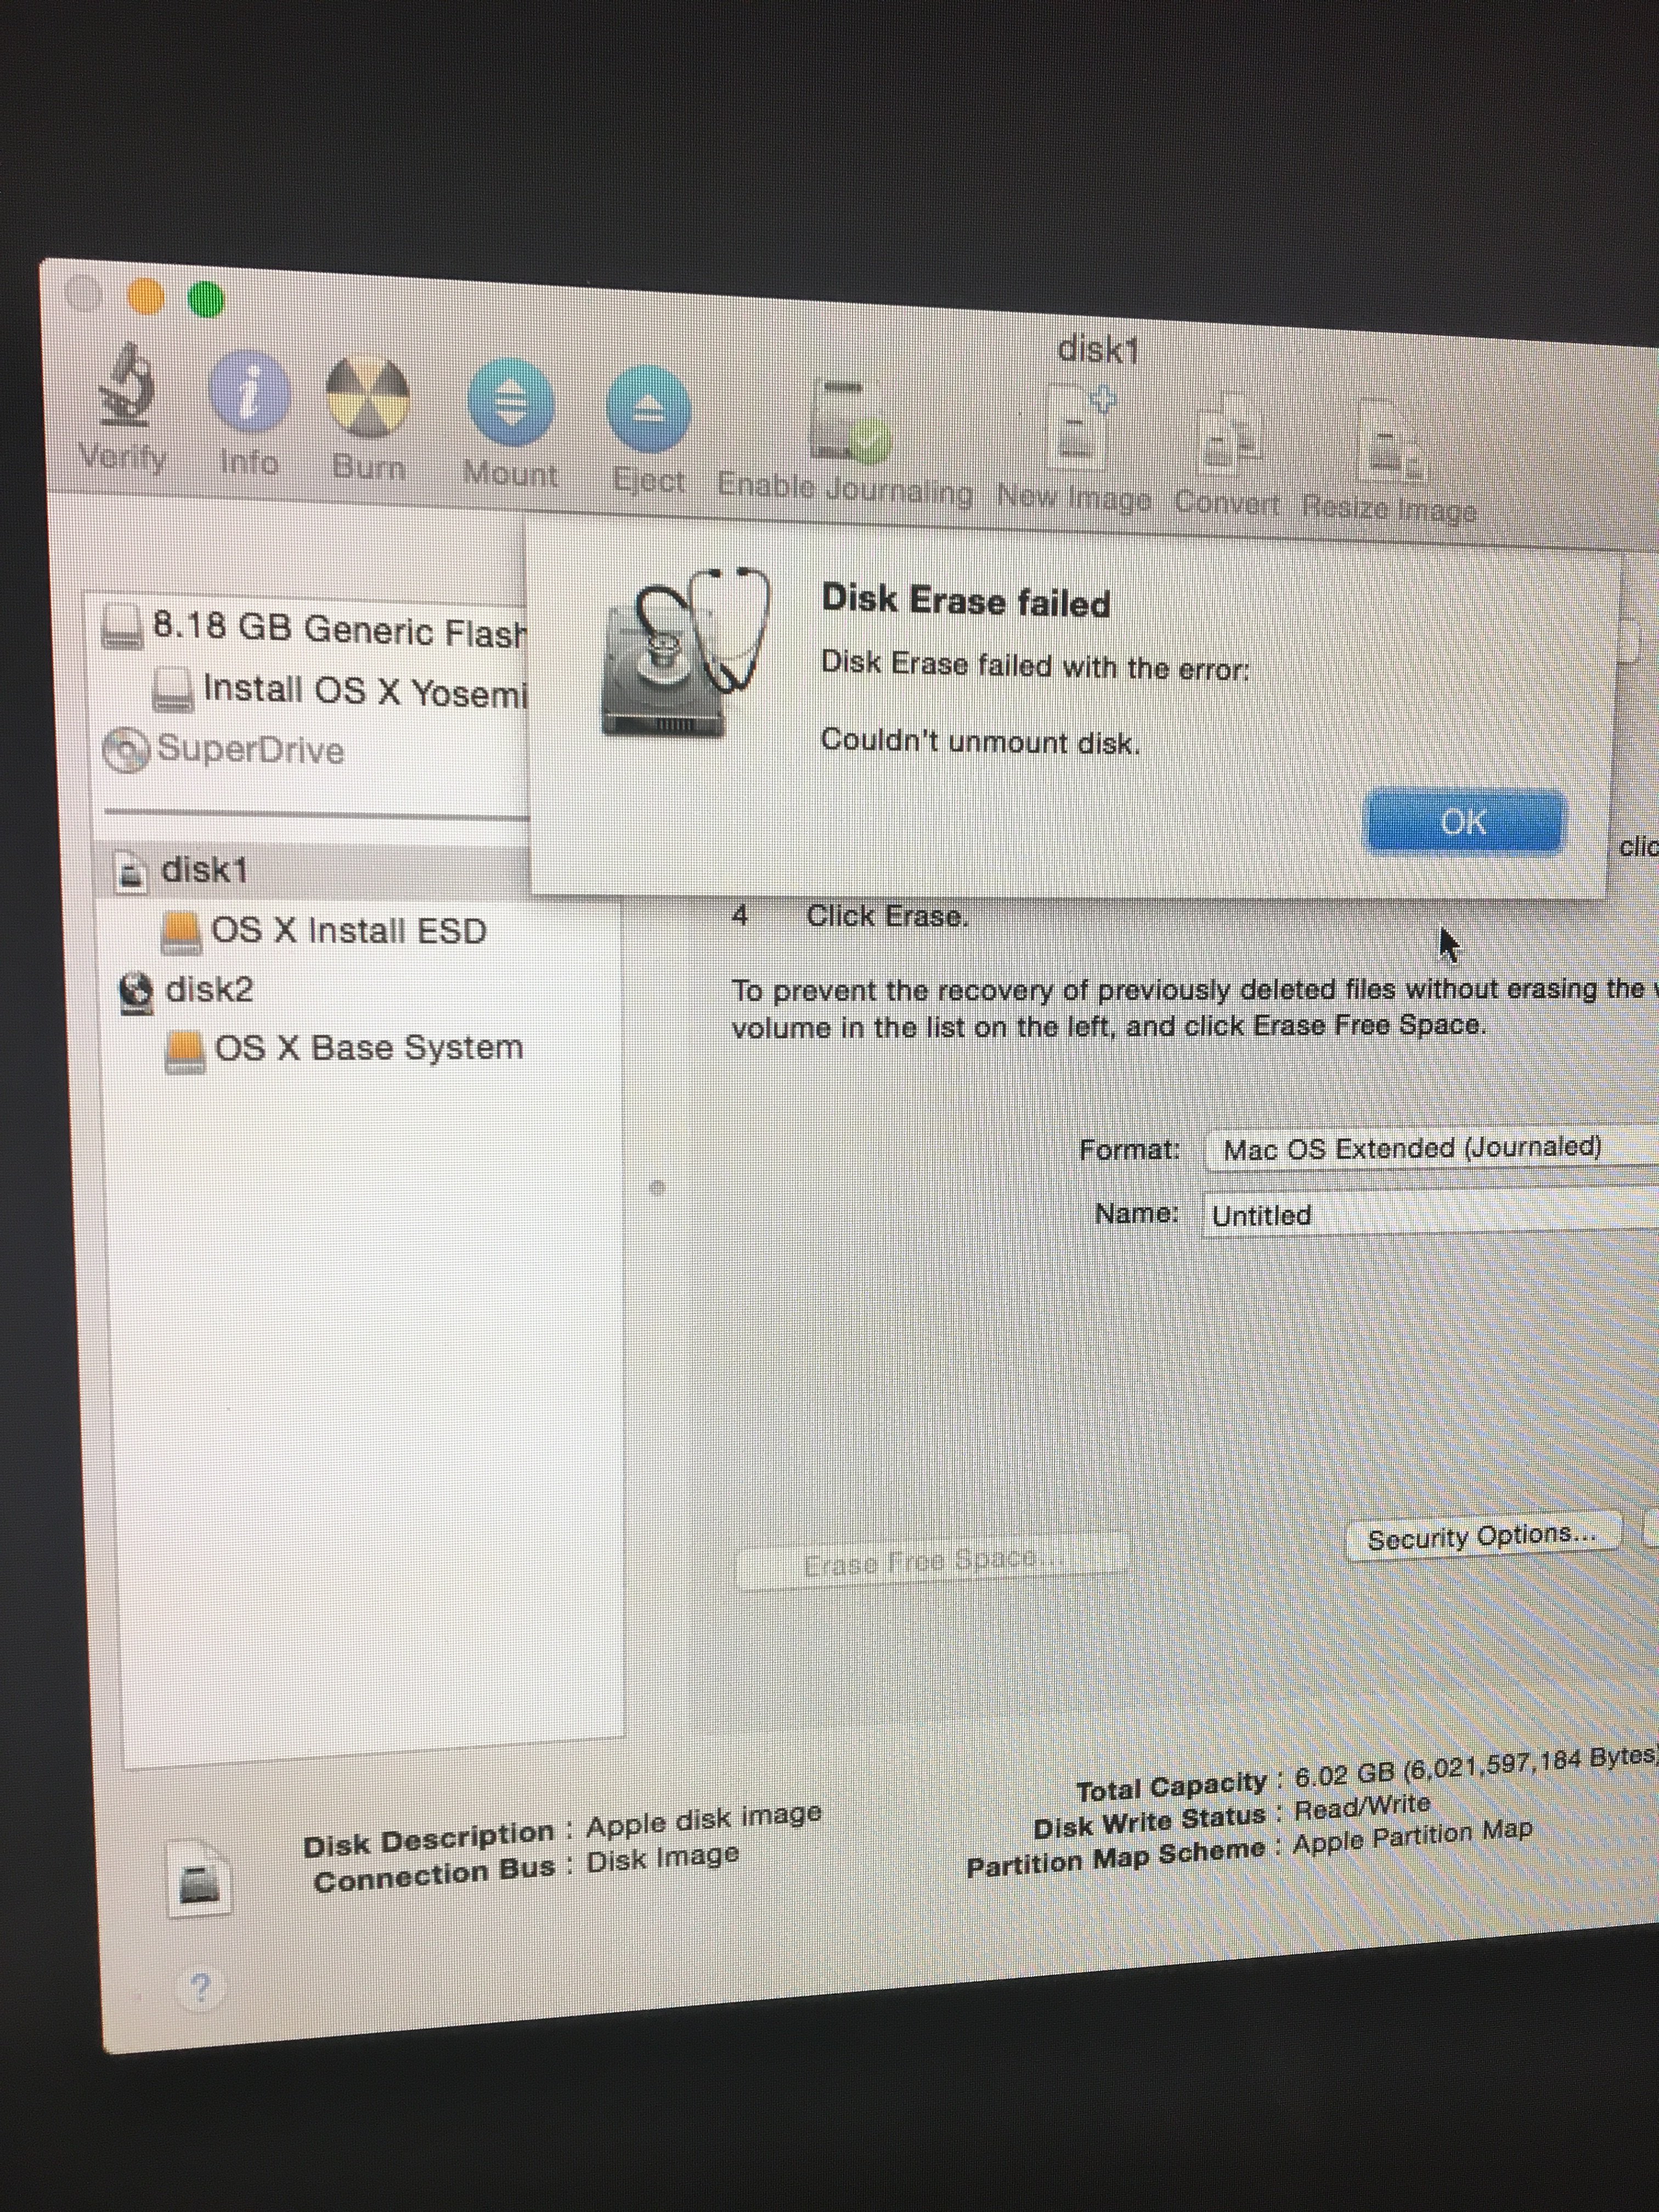
Task: Dismiss the error with the OK button
Action: pyautogui.click(x=1464, y=822)
